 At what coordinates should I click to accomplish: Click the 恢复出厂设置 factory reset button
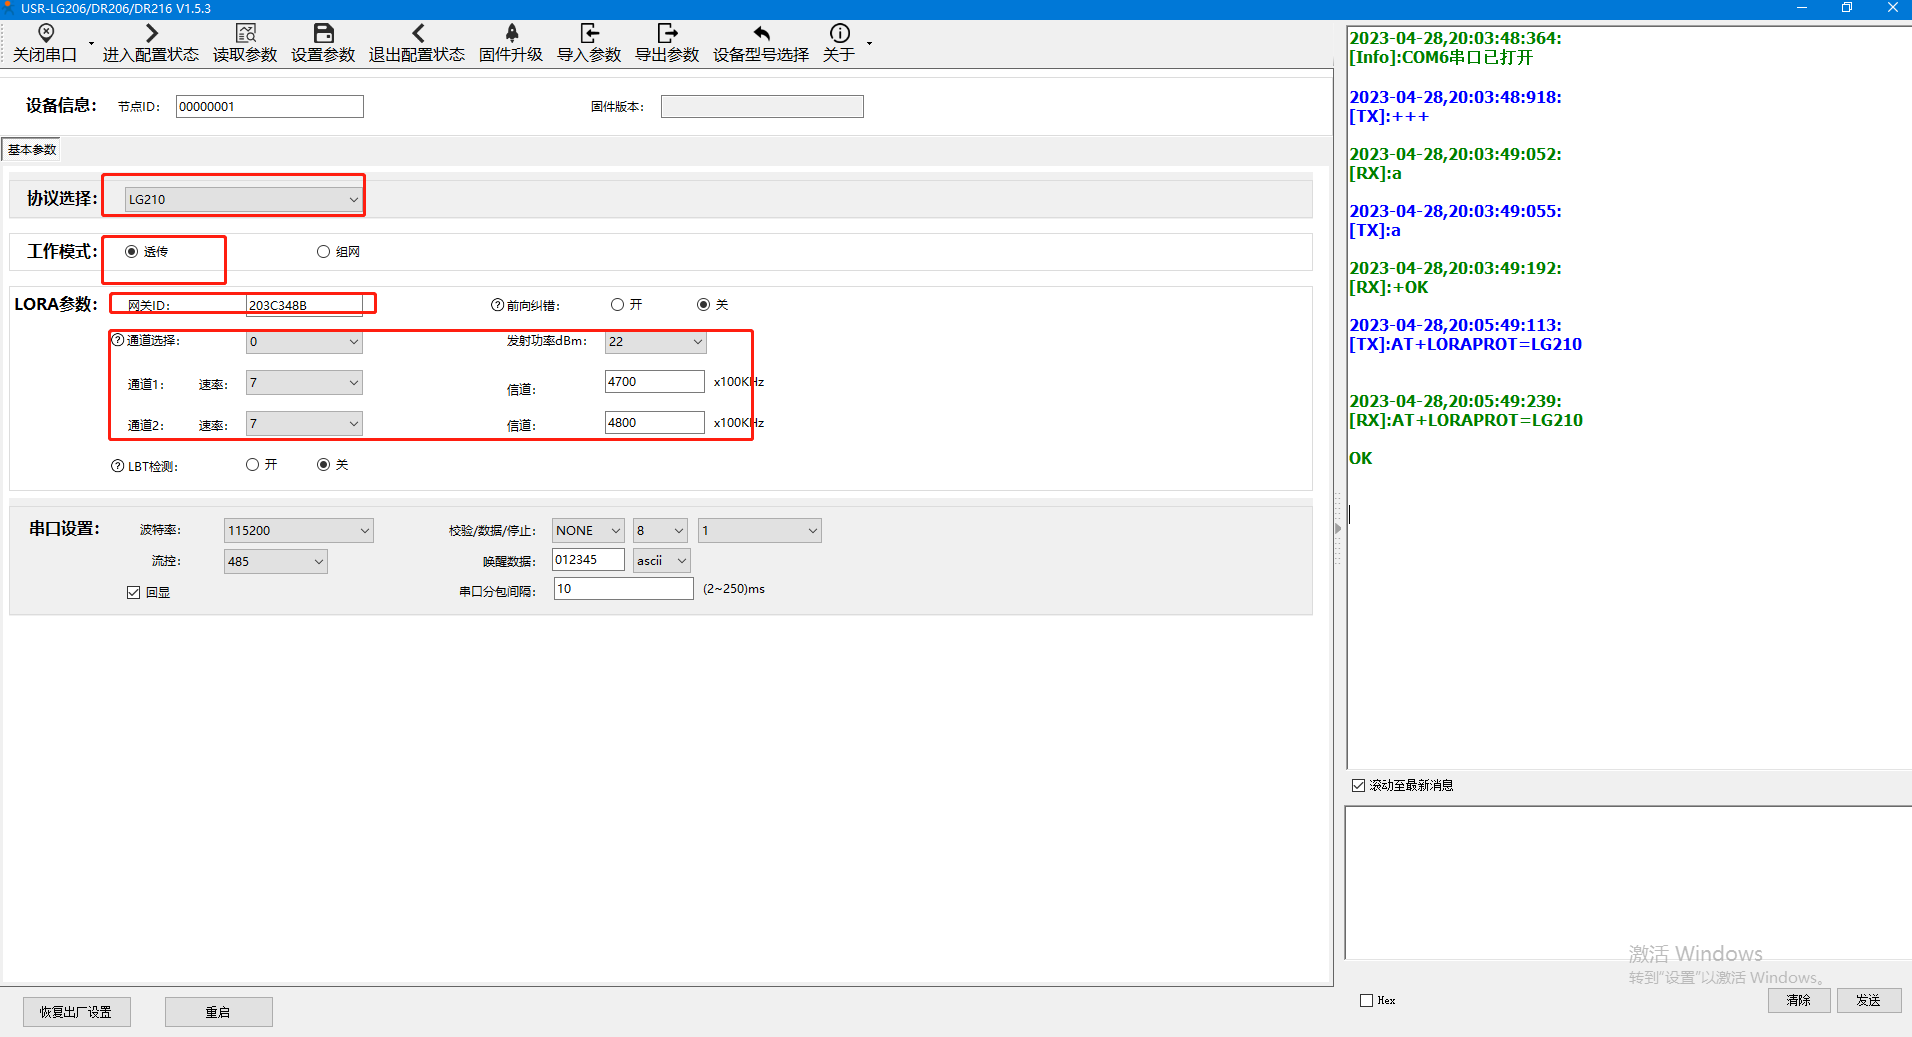click(x=77, y=1012)
